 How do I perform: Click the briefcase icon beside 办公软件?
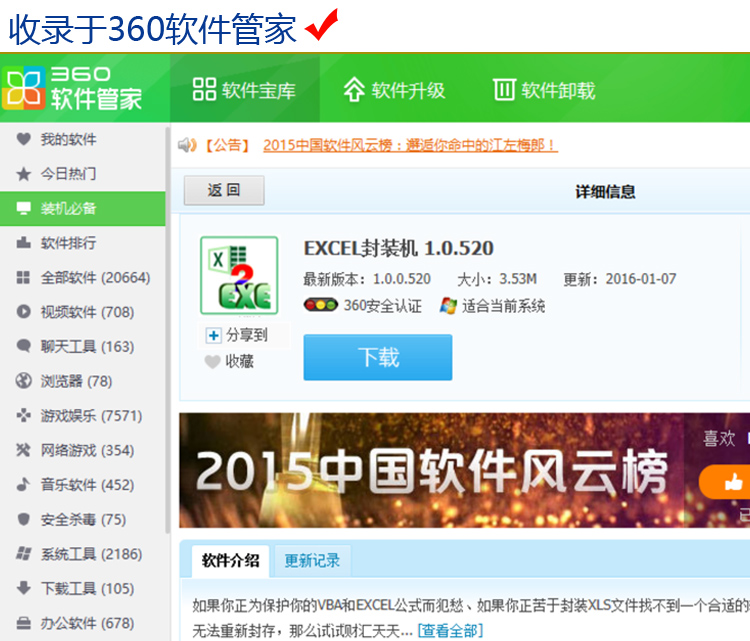pyautogui.click(x=23, y=623)
